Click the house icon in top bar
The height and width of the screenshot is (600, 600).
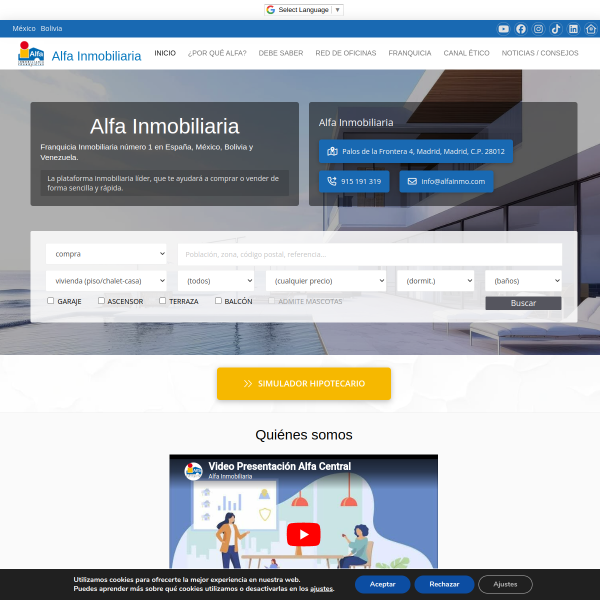coord(591,29)
